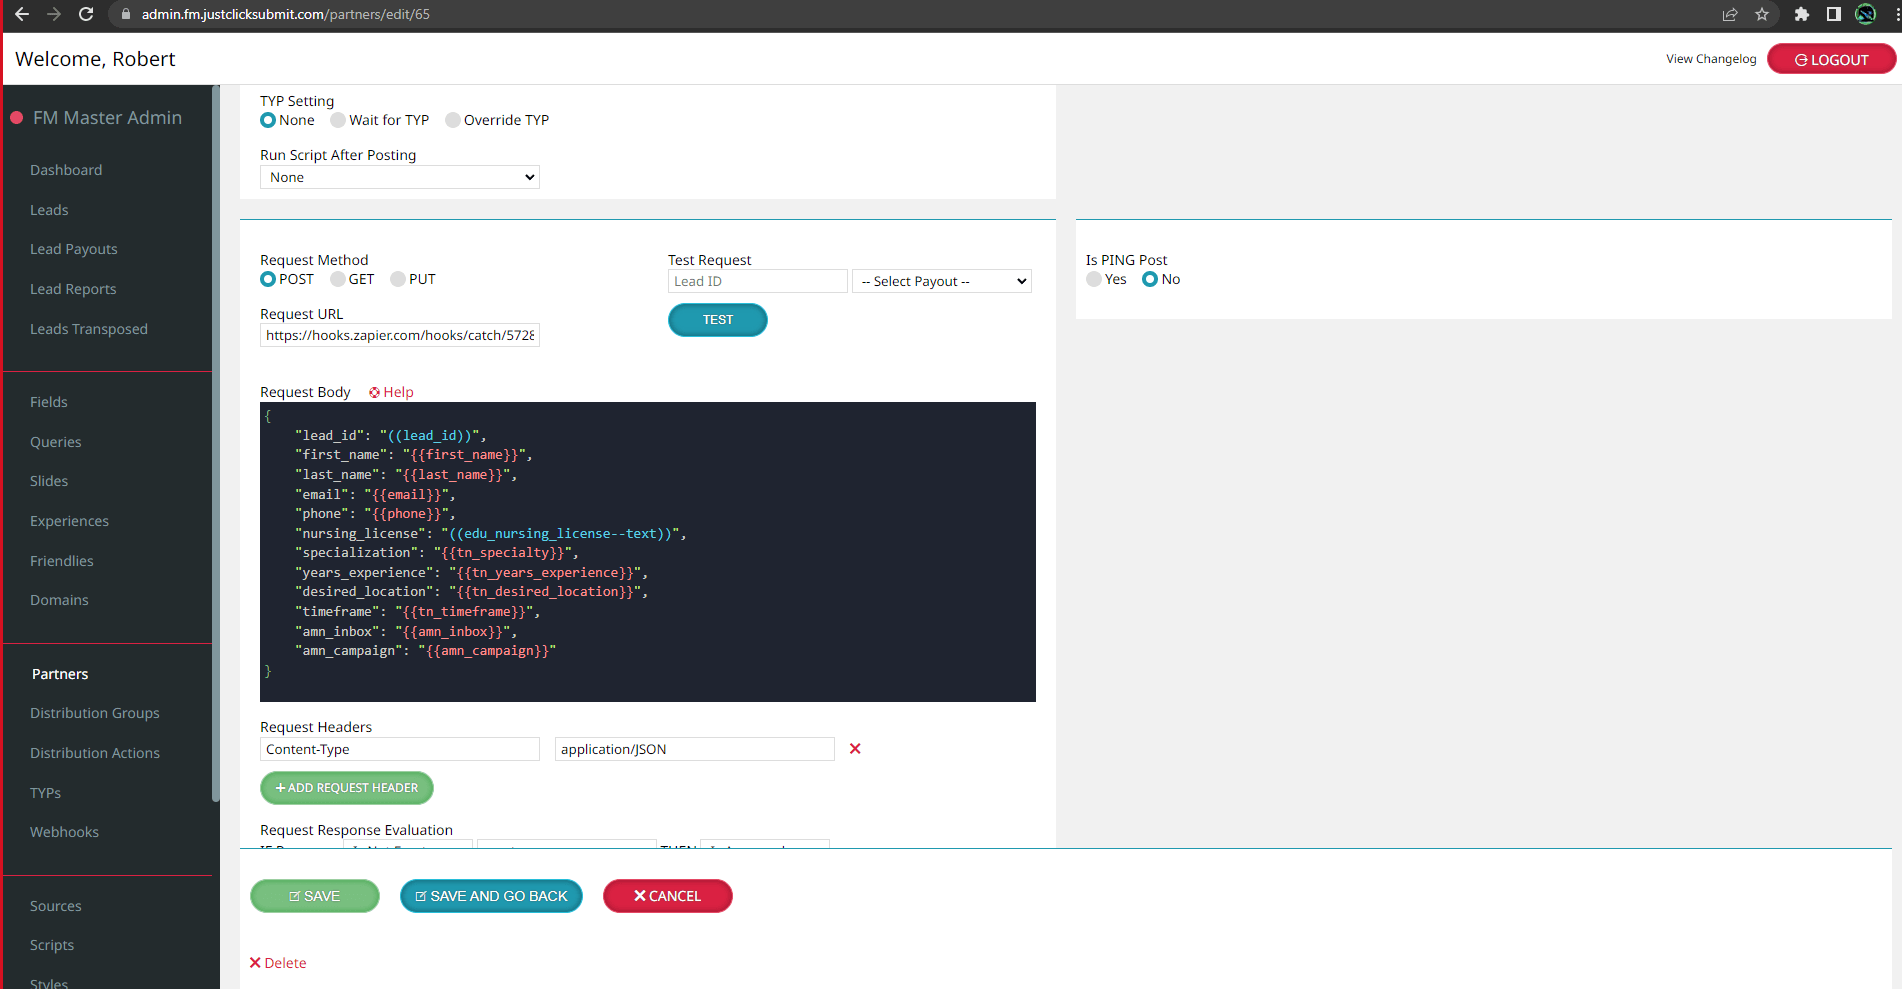Select the GET request method
This screenshot has height=989, width=1902.
[x=339, y=279]
